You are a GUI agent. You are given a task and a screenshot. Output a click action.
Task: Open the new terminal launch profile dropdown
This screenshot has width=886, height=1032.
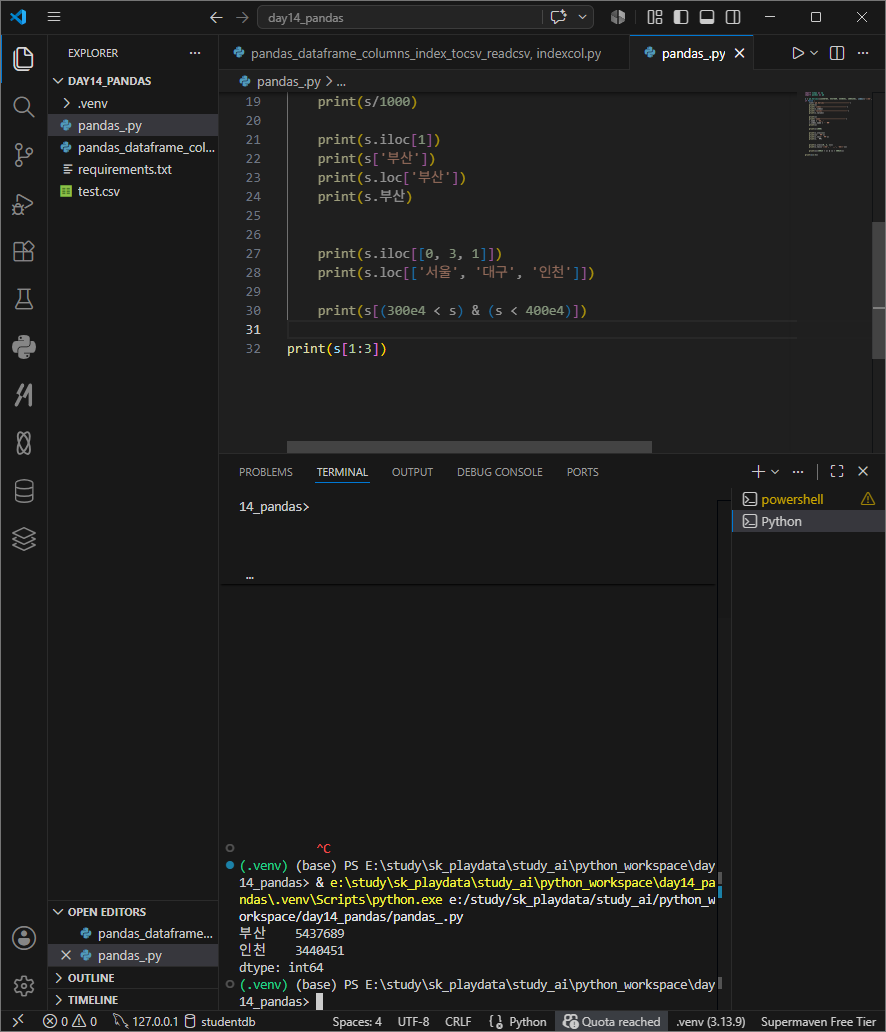pos(775,471)
